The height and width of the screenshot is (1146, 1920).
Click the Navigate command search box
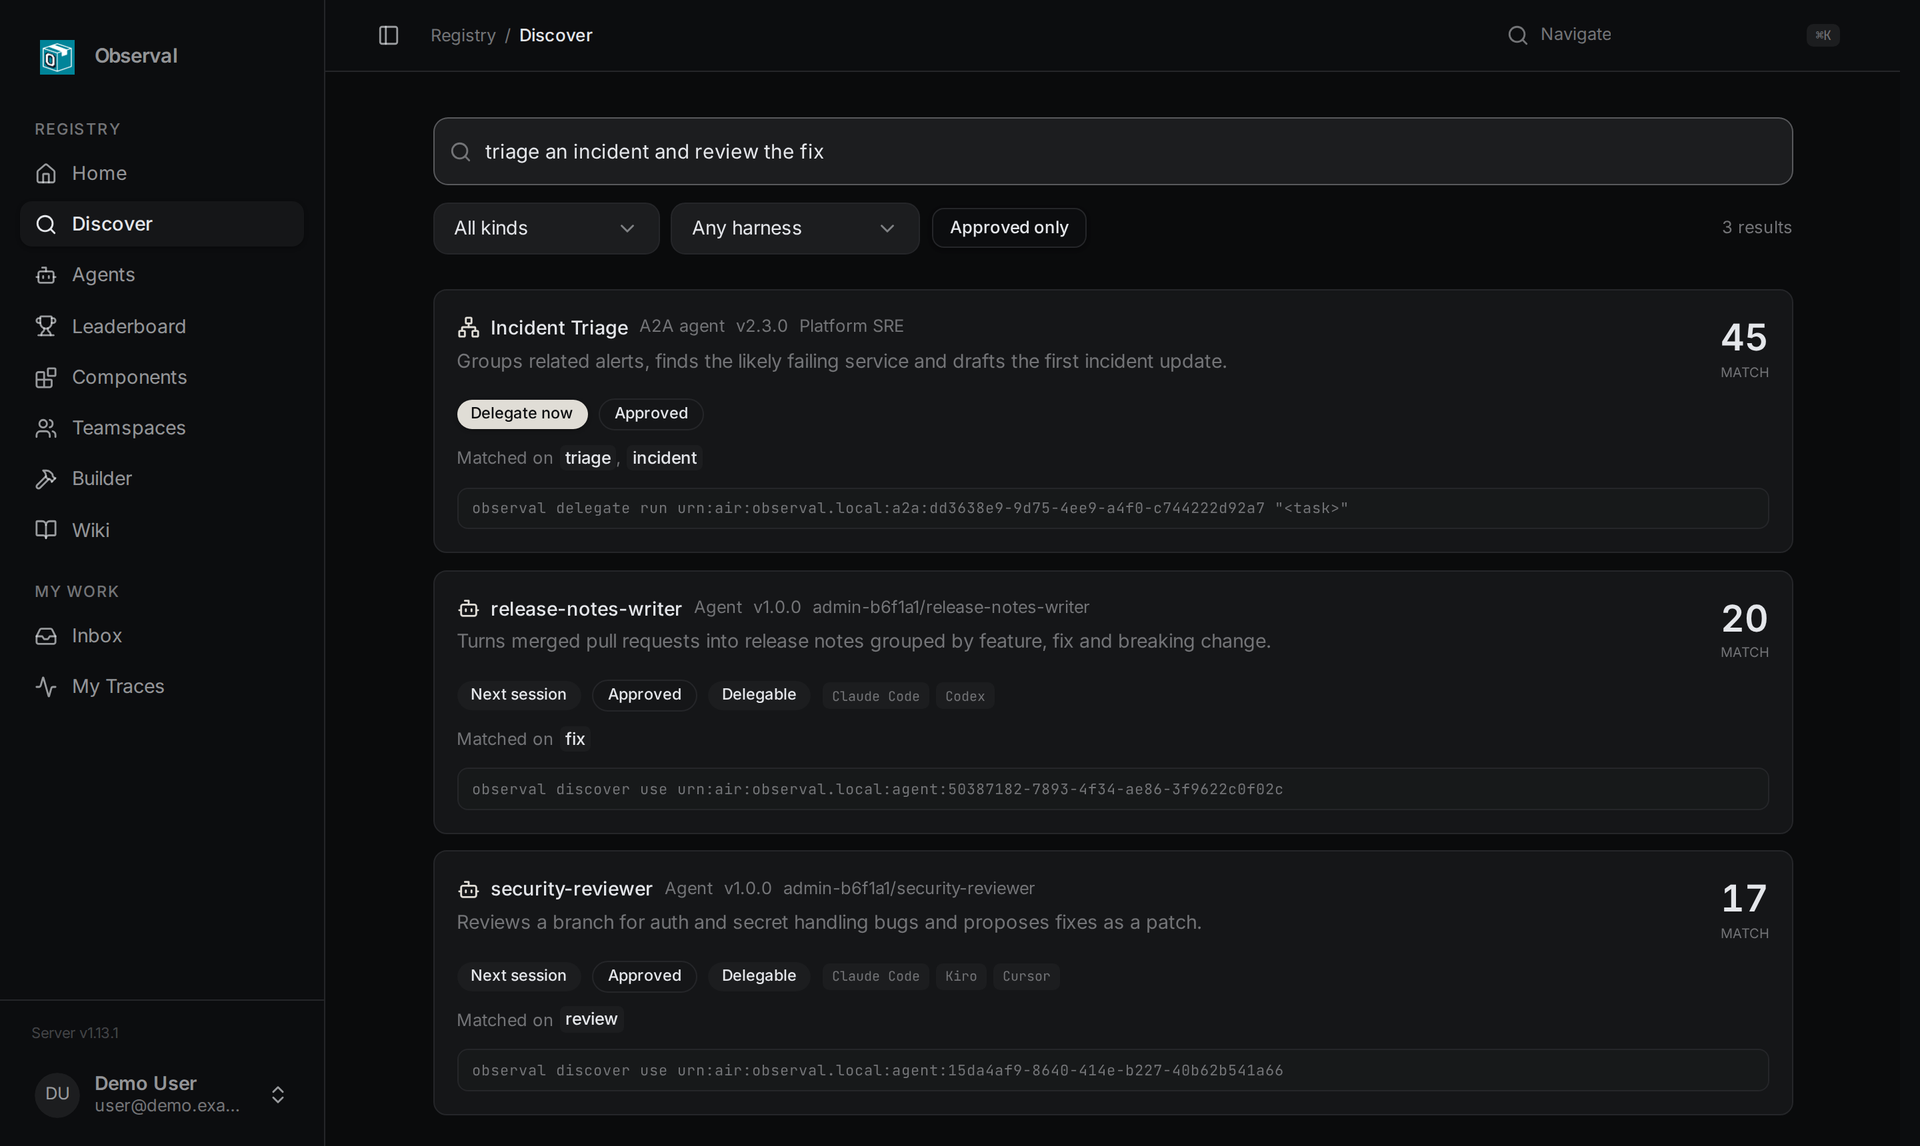pyautogui.click(x=1673, y=35)
